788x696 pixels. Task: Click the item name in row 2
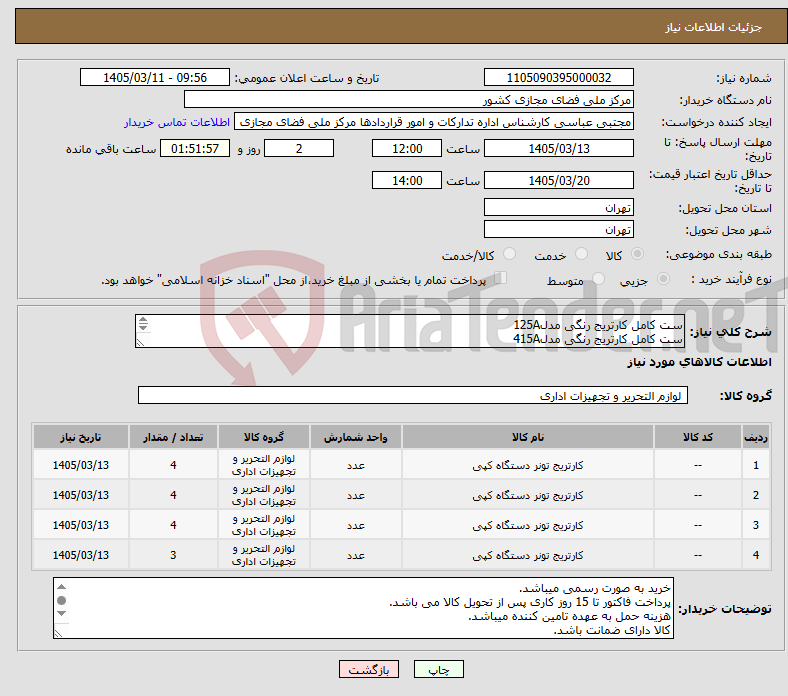(x=528, y=495)
